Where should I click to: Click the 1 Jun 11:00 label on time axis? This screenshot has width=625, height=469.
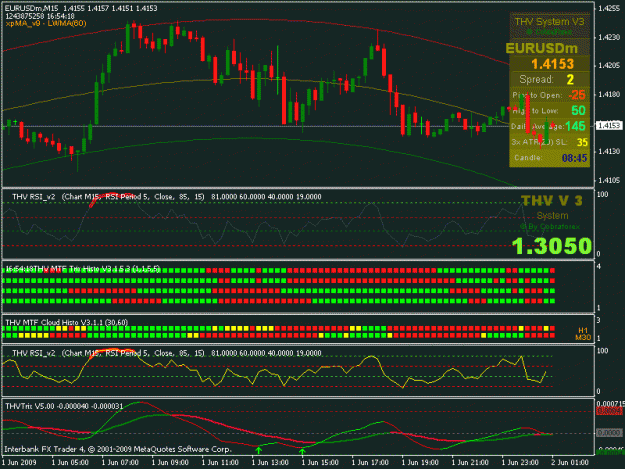tap(220, 463)
